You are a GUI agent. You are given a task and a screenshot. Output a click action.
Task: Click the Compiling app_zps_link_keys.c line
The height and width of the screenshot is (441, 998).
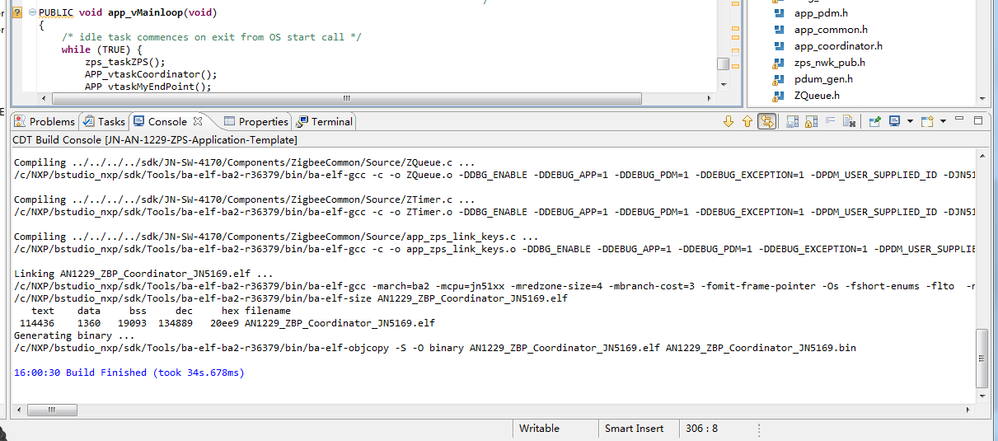tap(276, 236)
